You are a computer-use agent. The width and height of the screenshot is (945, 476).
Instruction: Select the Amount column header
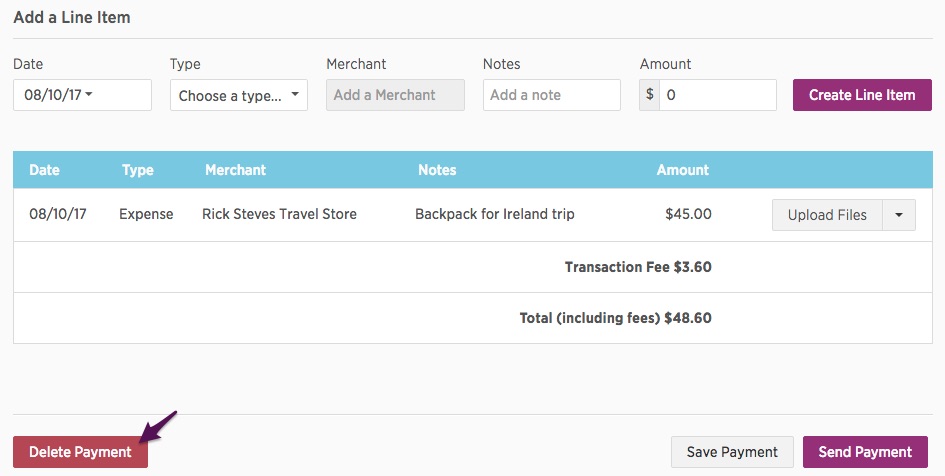[683, 170]
